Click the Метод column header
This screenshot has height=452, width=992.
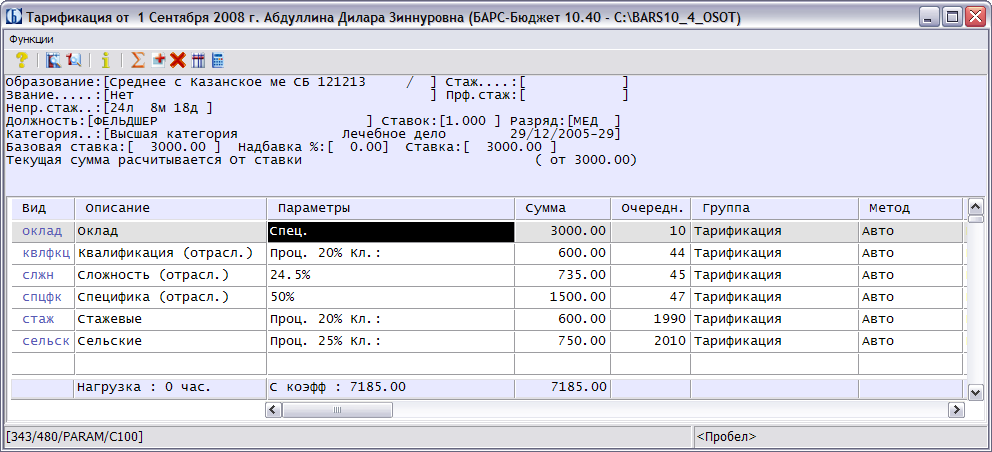coord(910,208)
